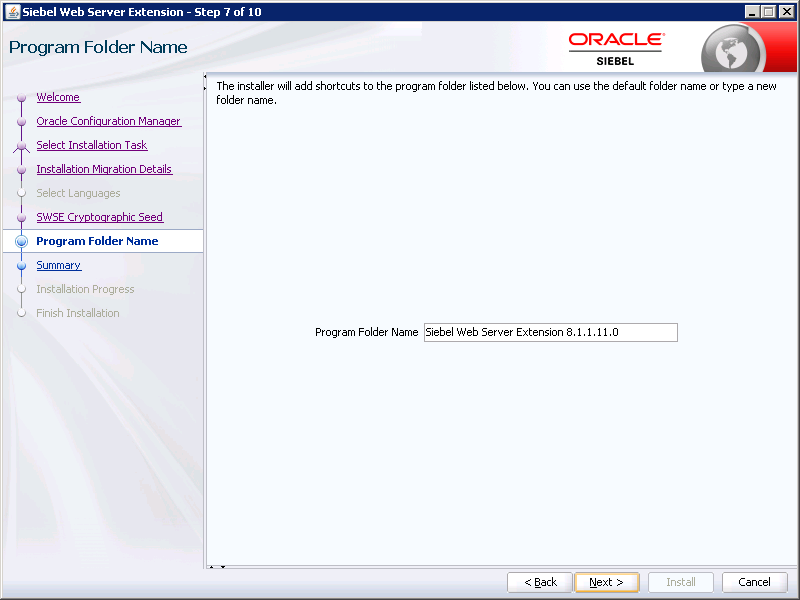Image resolution: width=800 pixels, height=600 pixels.
Task: Open Installation Migration Details step
Action: click(104, 169)
